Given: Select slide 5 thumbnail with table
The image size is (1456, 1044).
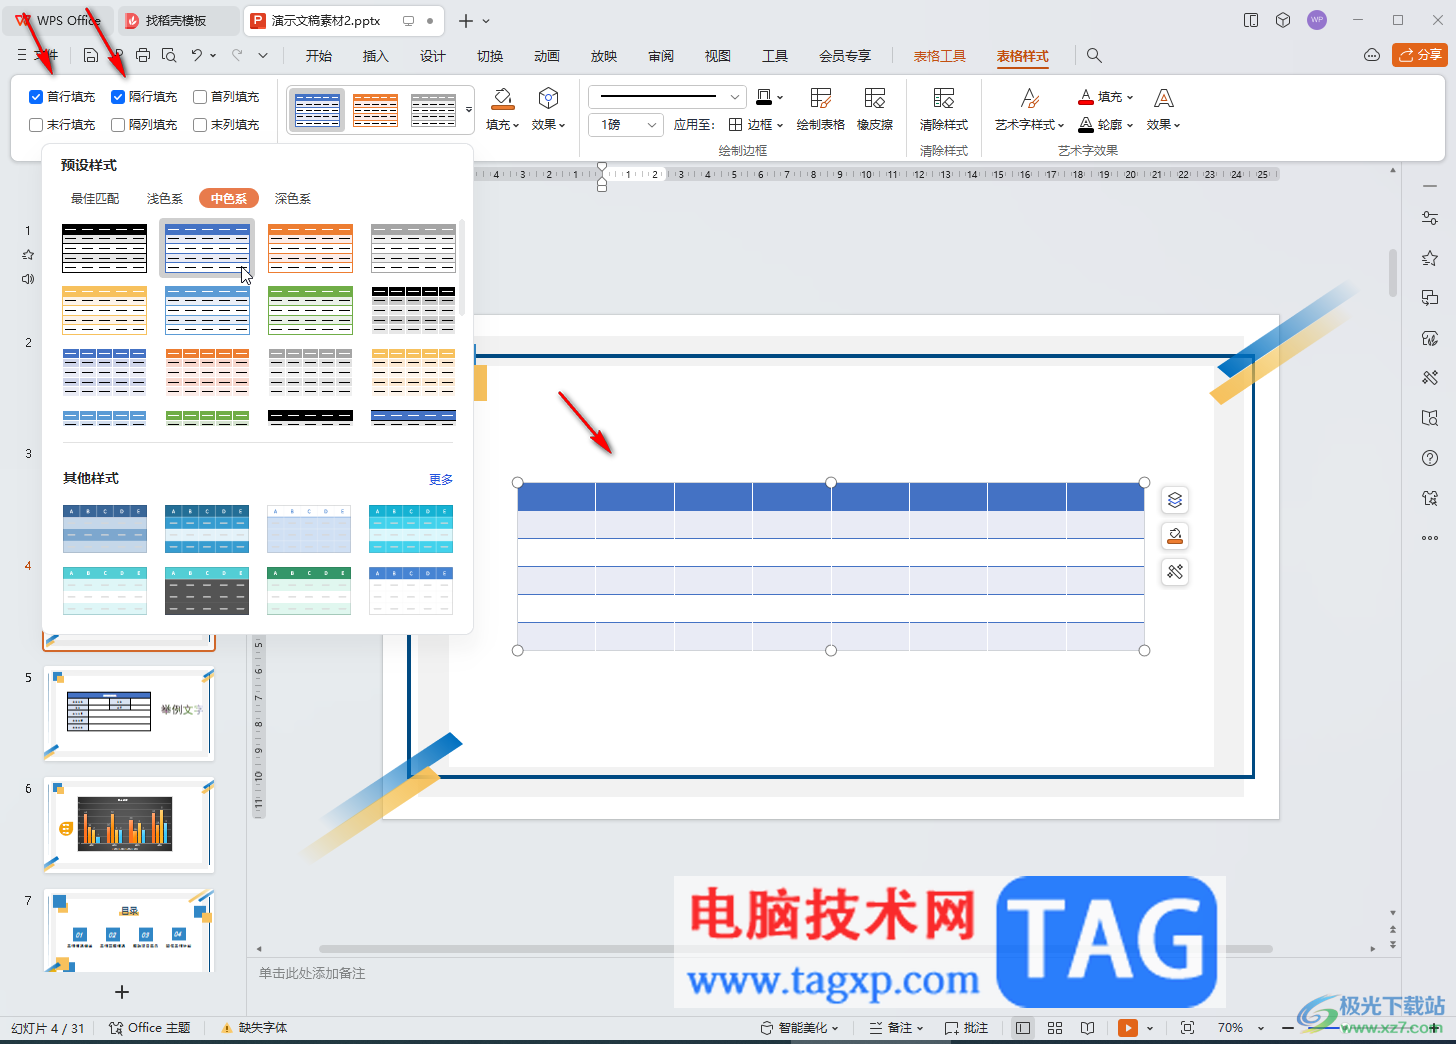Looking at the screenshot, I should pos(129,713).
